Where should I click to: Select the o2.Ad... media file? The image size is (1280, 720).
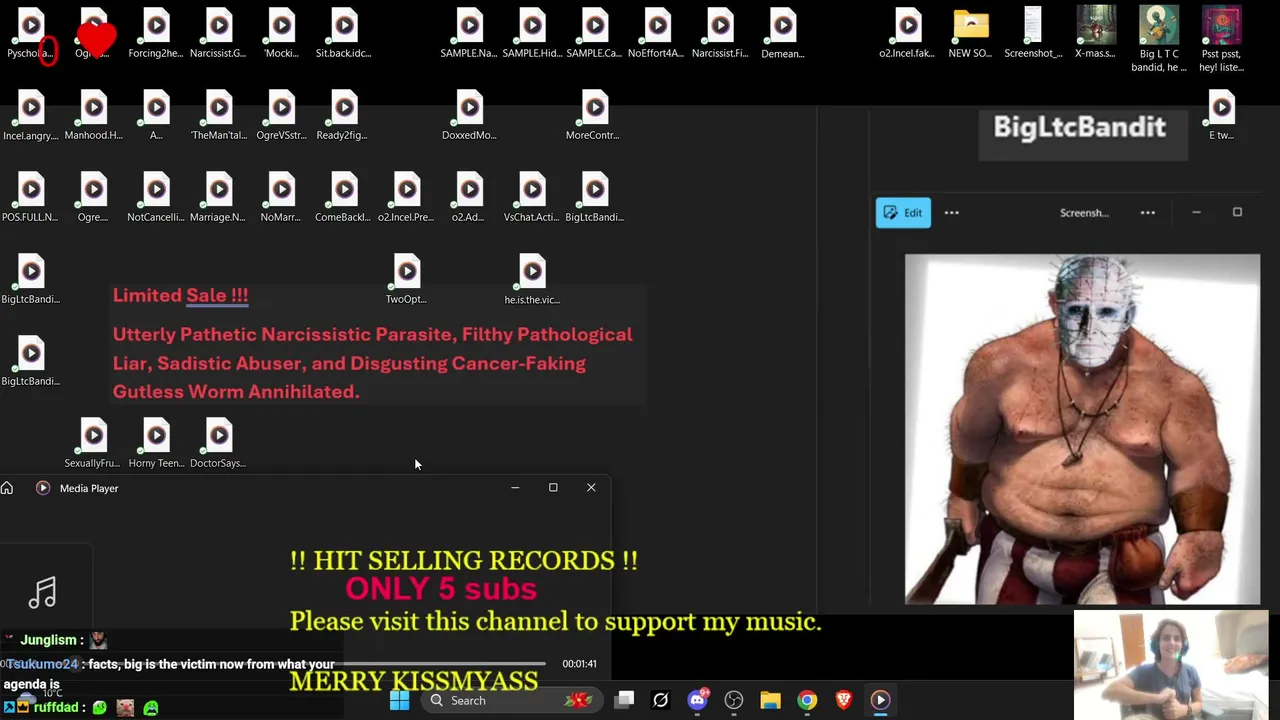pos(469,198)
